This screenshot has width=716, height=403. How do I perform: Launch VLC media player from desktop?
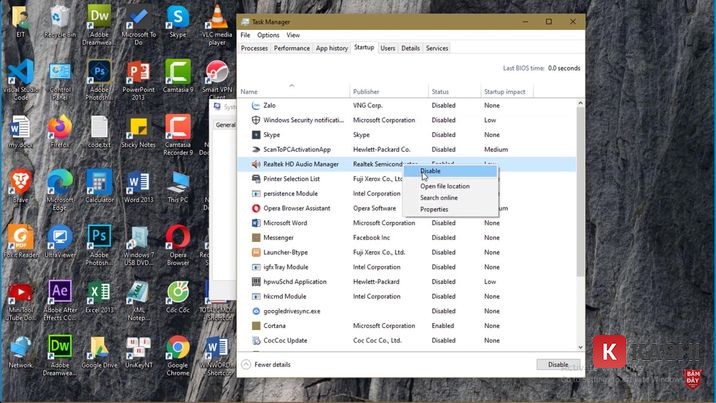click(x=217, y=24)
